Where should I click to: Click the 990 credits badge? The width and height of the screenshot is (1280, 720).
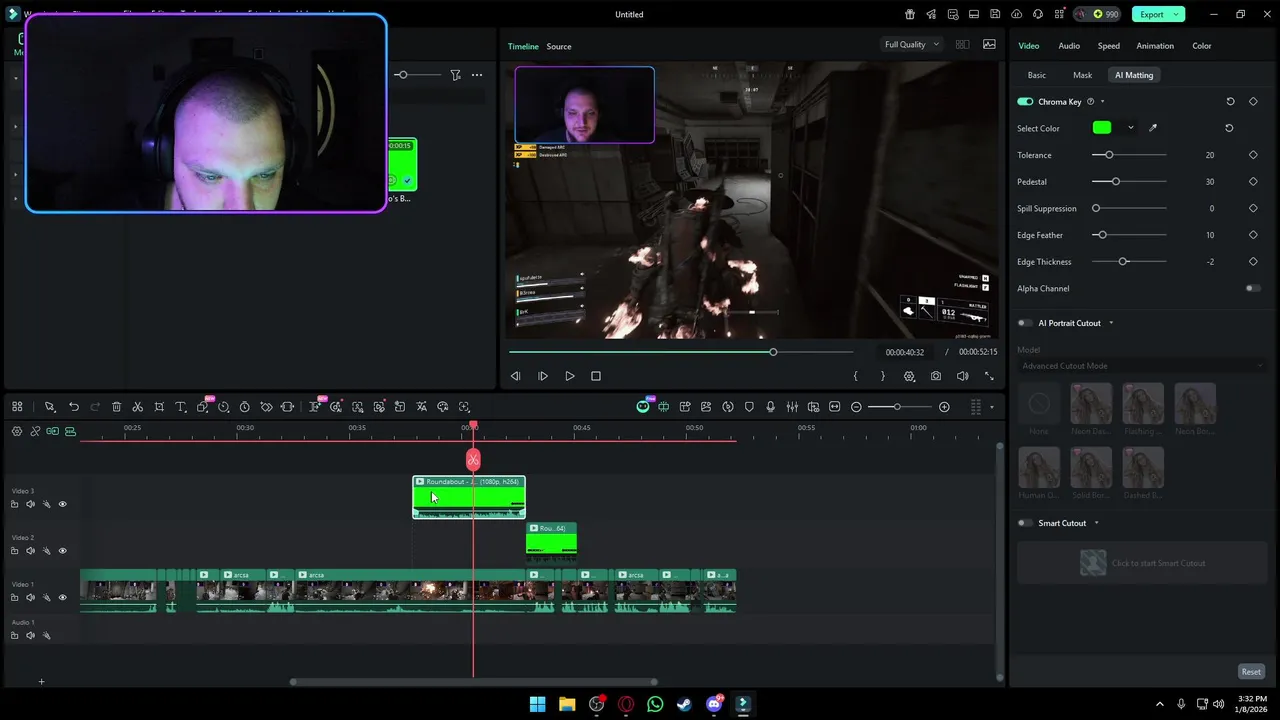point(1098,14)
